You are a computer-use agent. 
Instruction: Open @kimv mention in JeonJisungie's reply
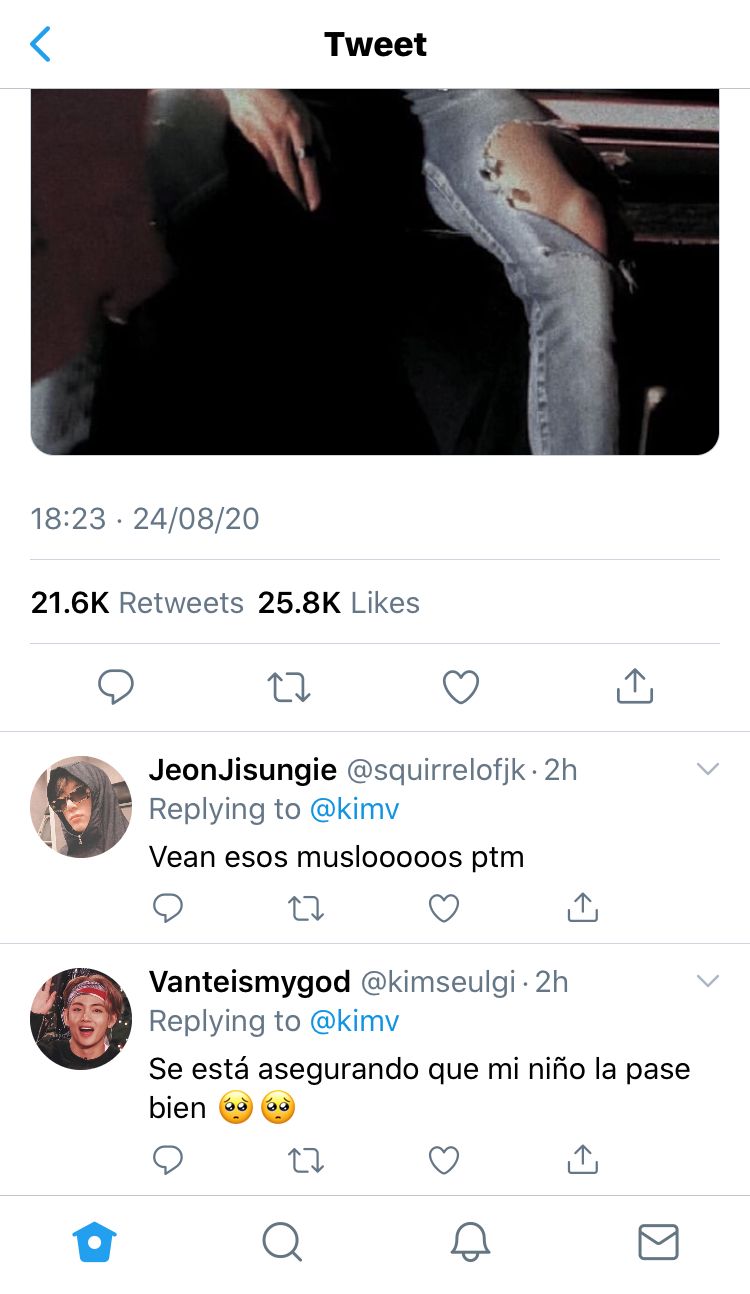click(355, 809)
